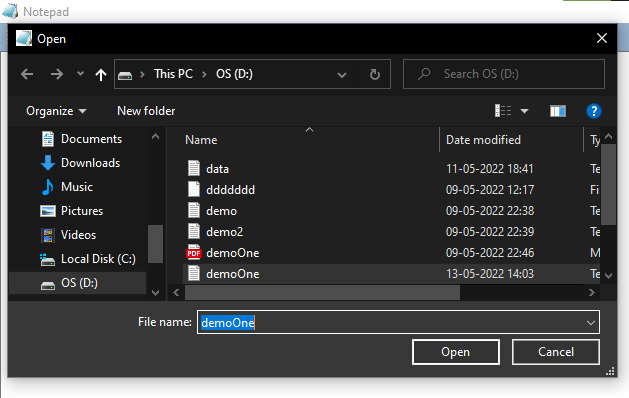Click the Videos film icon

pos(48,235)
